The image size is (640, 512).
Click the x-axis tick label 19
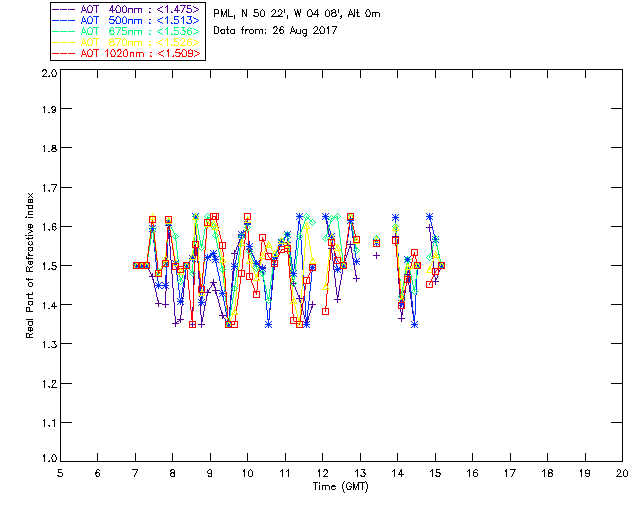[585, 473]
